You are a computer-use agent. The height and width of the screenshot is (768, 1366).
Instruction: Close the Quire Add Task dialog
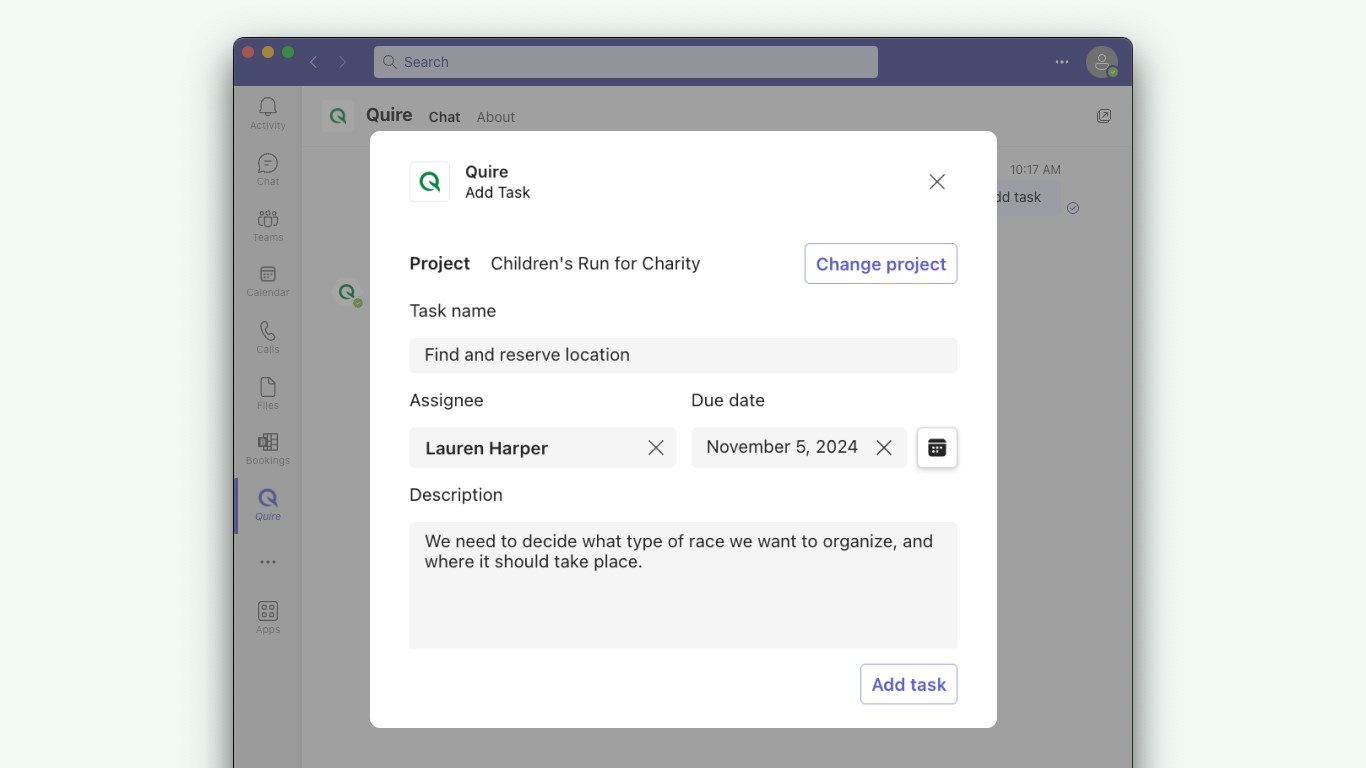pos(937,182)
